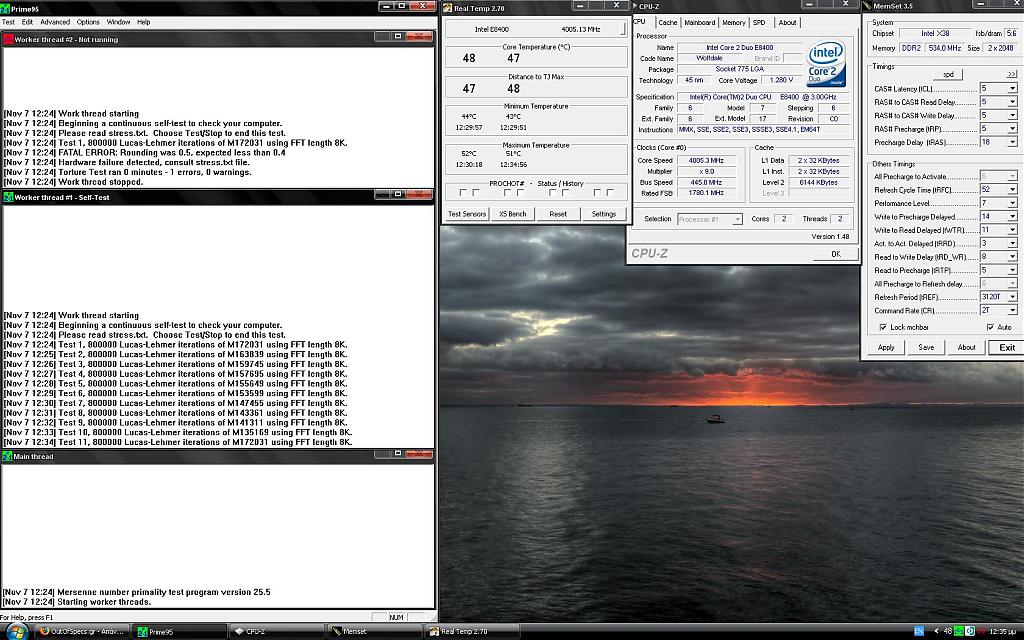The width and height of the screenshot is (1024, 640).
Task: Click the Core Voltage value 1.280 V
Action: click(x=781, y=80)
